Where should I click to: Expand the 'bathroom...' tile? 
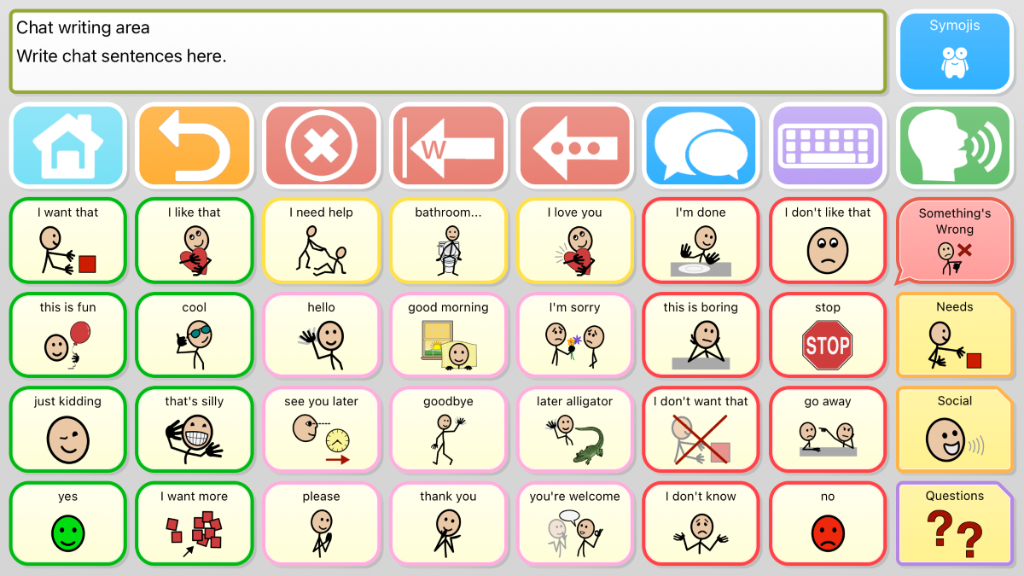448,241
